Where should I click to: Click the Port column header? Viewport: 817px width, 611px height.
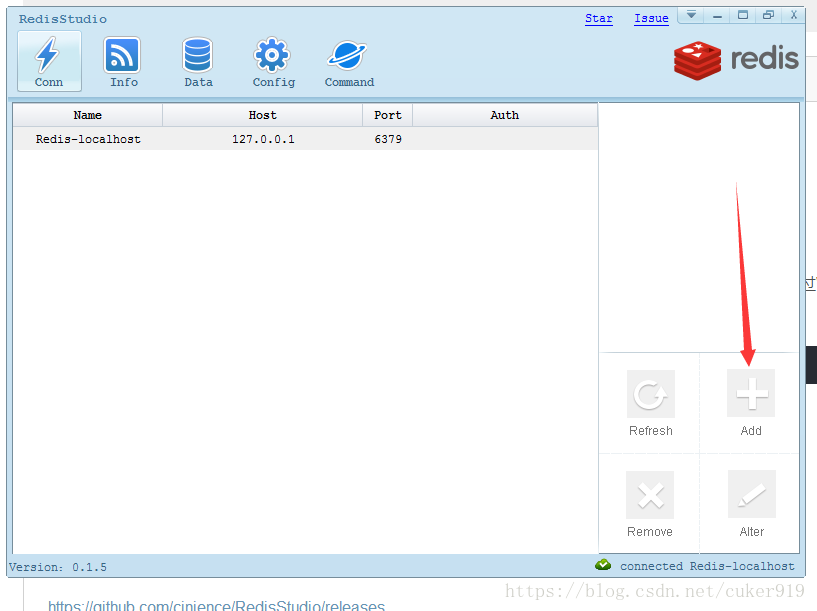click(388, 115)
